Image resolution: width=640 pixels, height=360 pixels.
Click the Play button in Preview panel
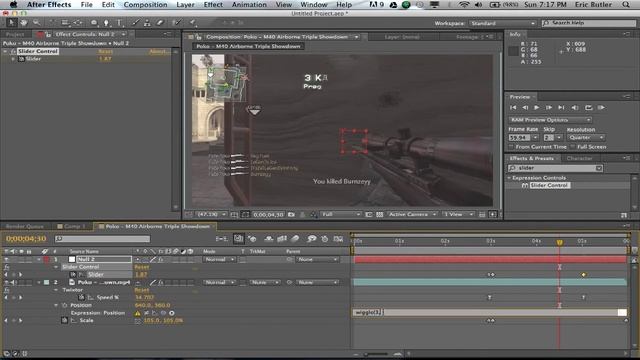tap(537, 108)
